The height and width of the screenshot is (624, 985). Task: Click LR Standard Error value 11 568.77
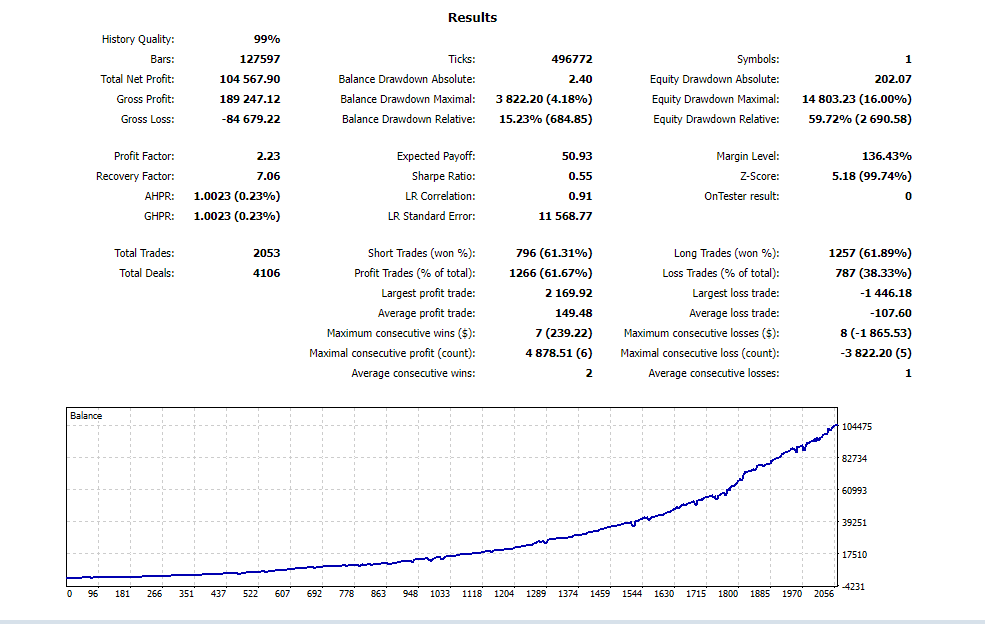(x=565, y=216)
